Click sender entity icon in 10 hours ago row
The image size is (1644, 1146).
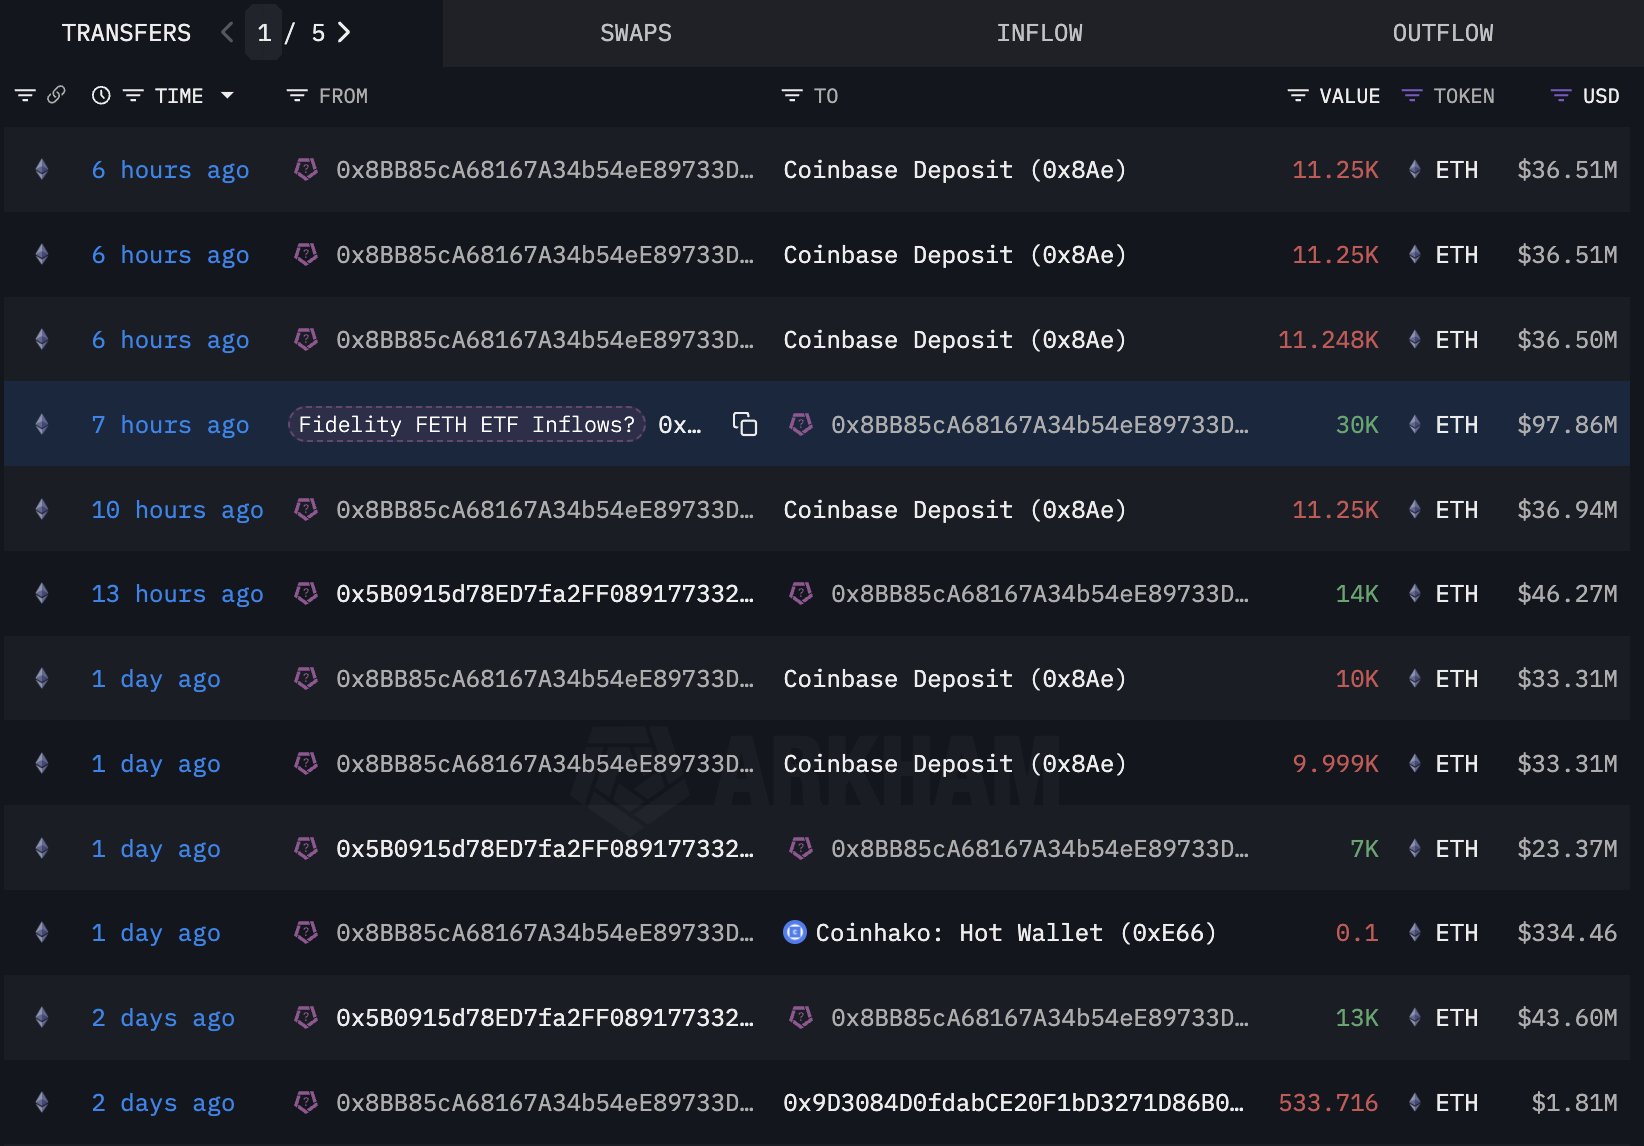(x=306, y=510)
